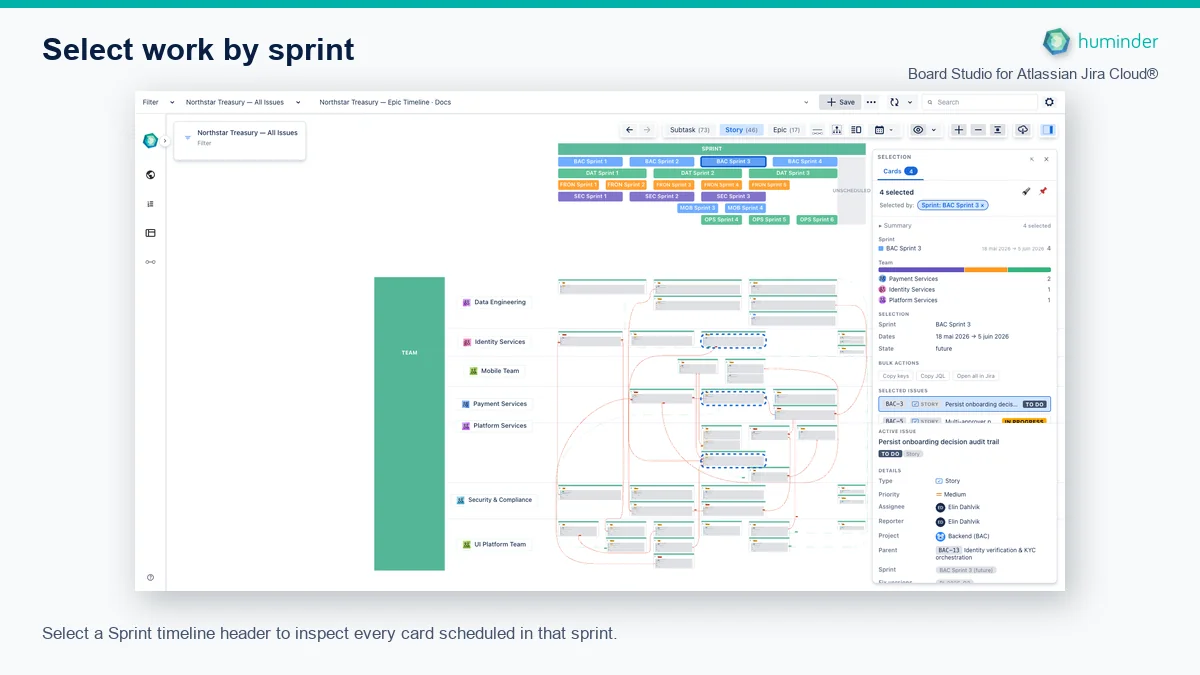The width and height of the screenshot is (1200, 675).
Task: Open Northstar Treasury — All Issues dropdown
Action: (x=243, y=102)
